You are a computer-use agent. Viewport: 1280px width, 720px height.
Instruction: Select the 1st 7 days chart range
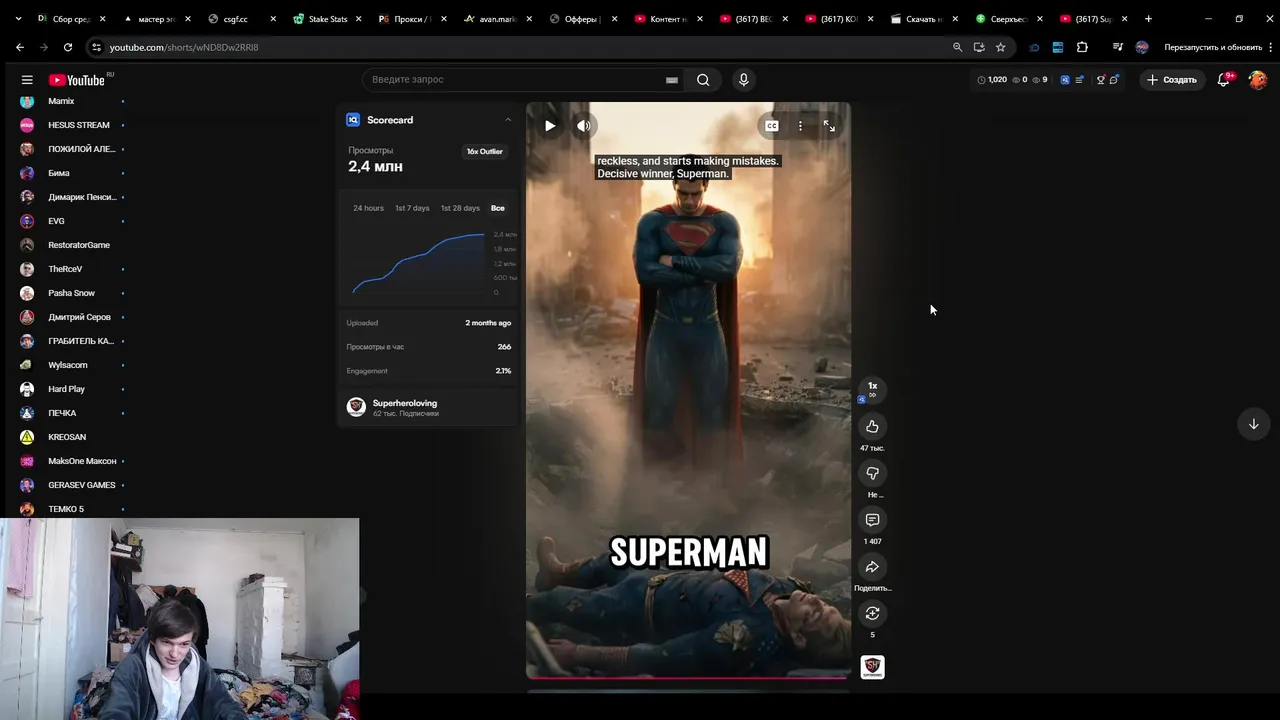pyautogui.click(x=412, y=208)
